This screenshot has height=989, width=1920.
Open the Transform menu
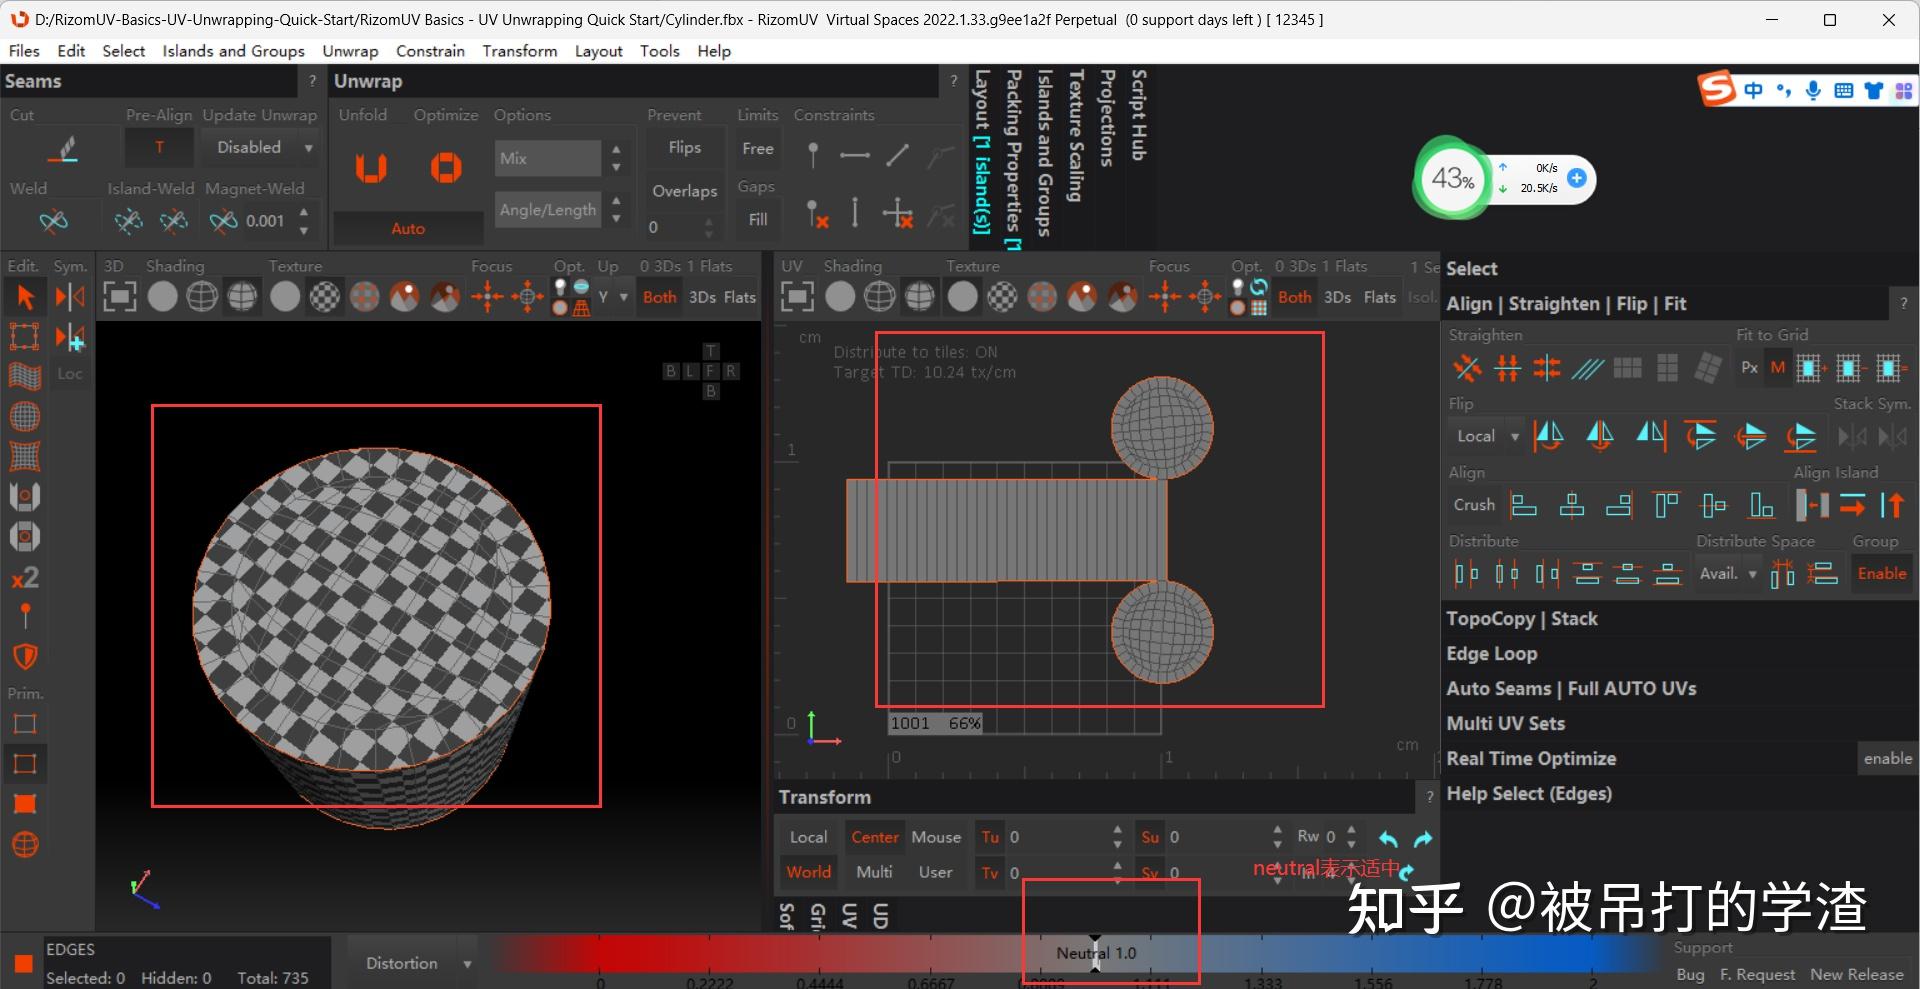(x=519, y=51)
